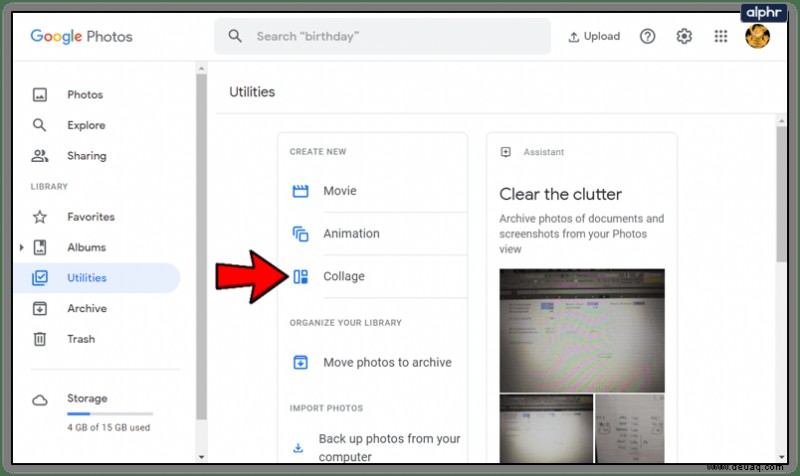
Task: Expand the Albums tree arrow
Action: [21, 247]
